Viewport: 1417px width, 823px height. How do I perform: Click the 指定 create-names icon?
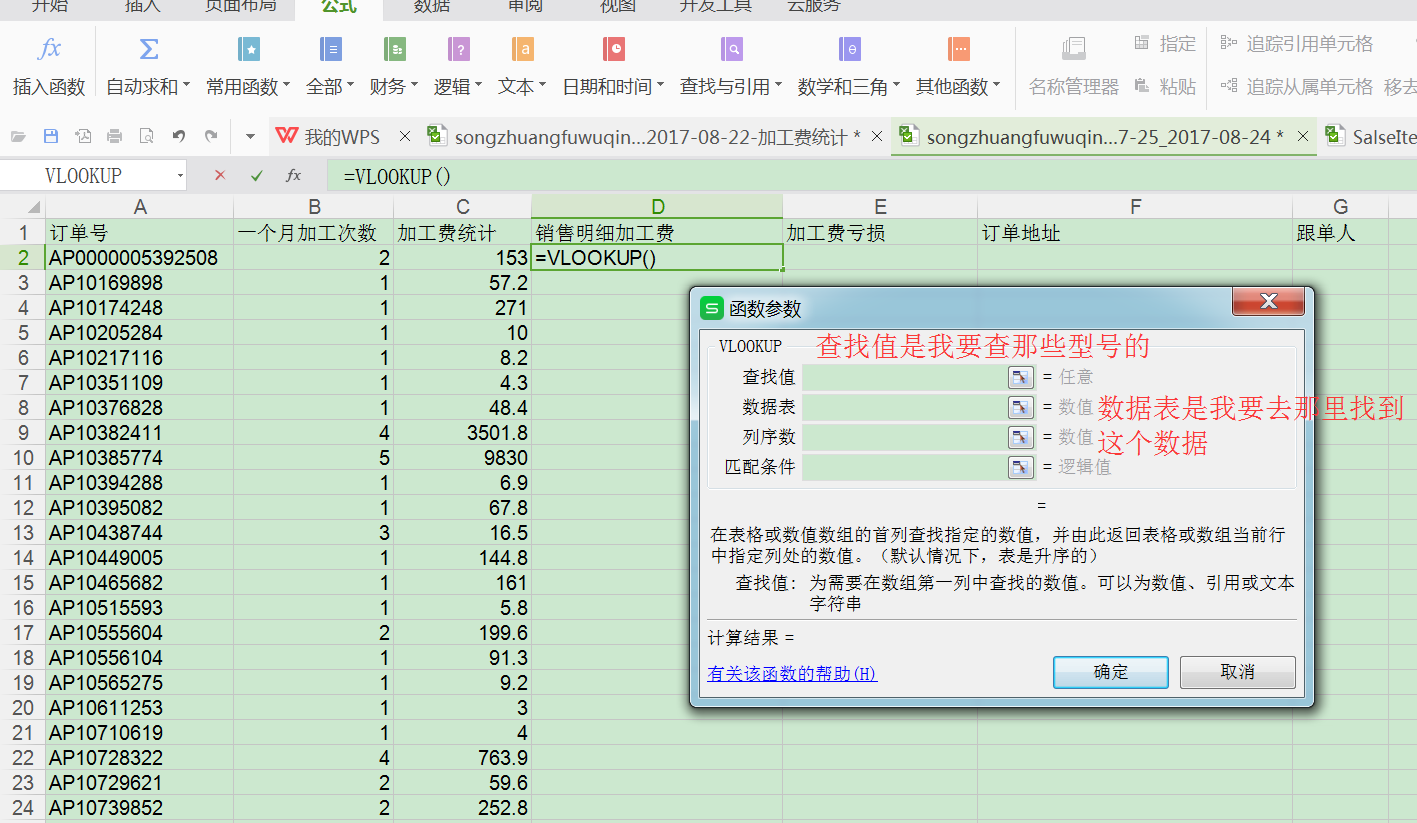point(1142,43)
